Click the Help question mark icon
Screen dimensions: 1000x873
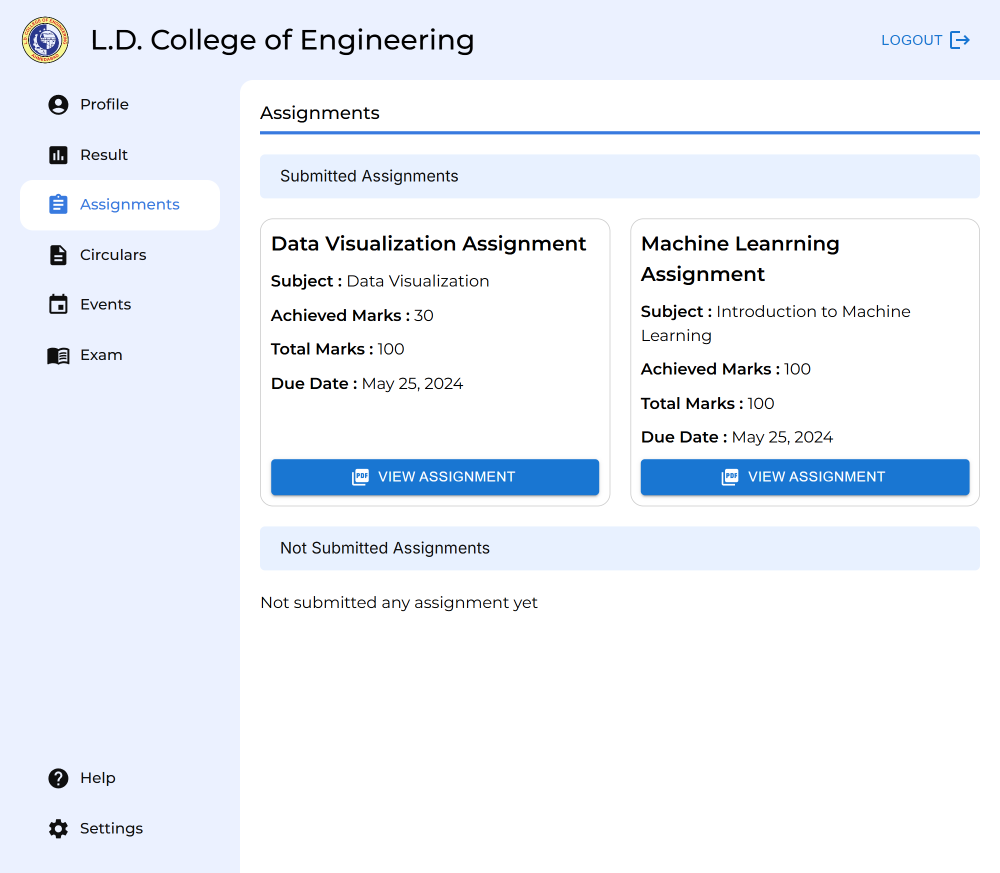(x=58, y=779)
